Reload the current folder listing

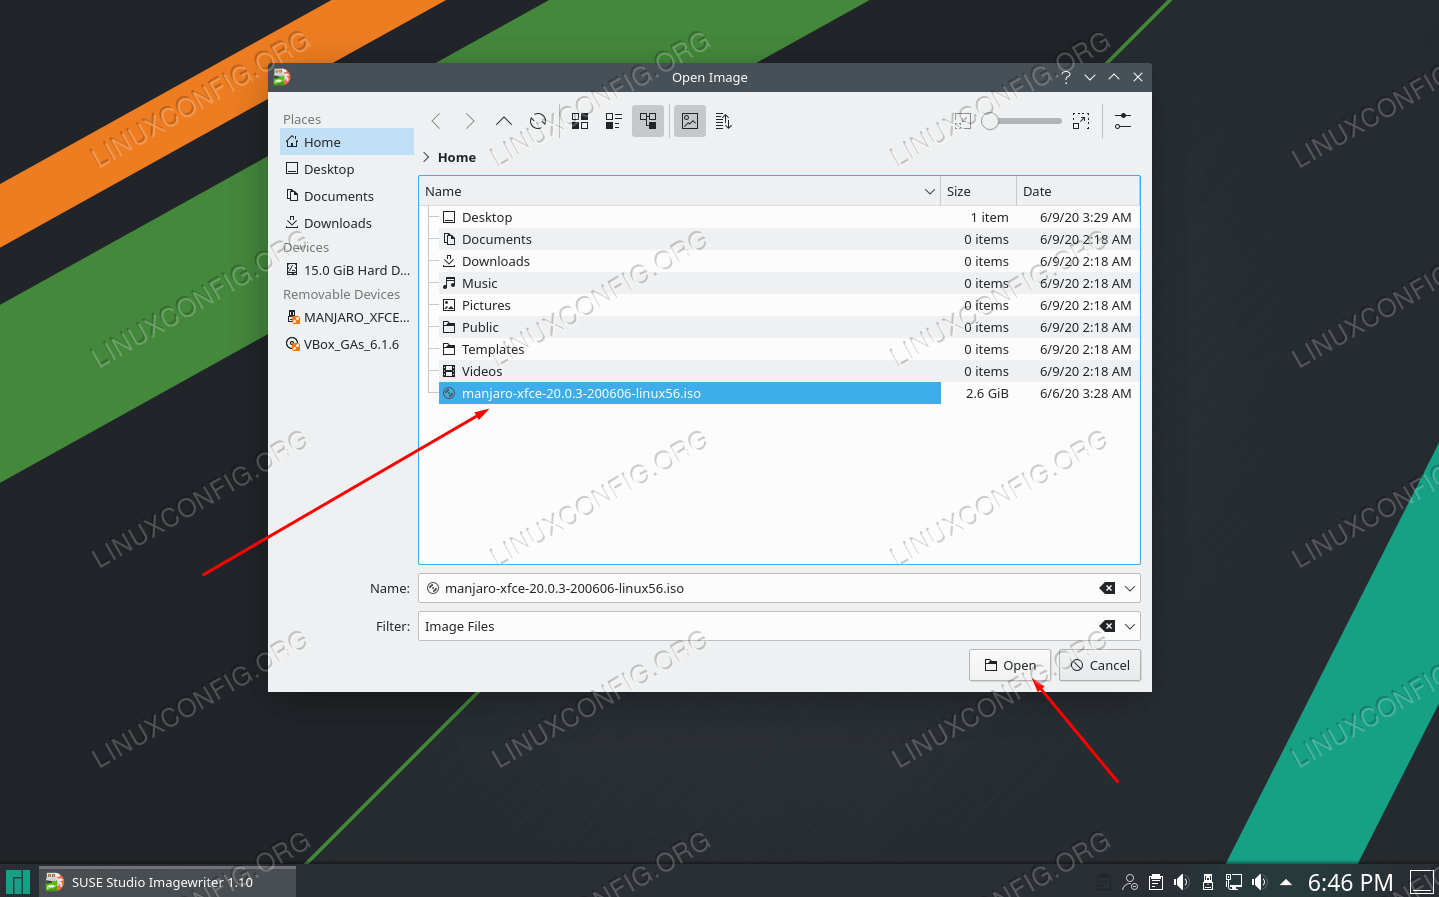(x=538, y=121)
